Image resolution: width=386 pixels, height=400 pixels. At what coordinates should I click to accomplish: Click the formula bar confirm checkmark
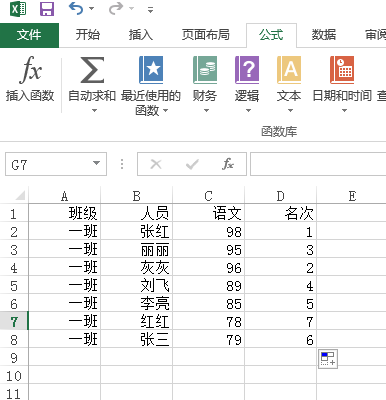[x=192, y=164]
